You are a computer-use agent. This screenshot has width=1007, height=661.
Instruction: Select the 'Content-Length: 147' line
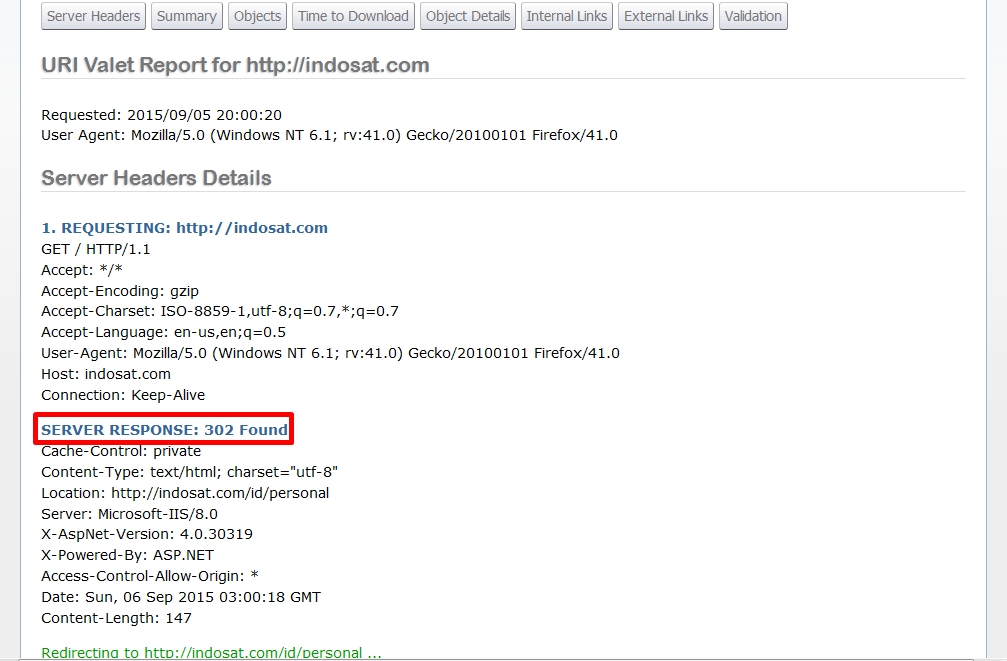coord(116,618)
